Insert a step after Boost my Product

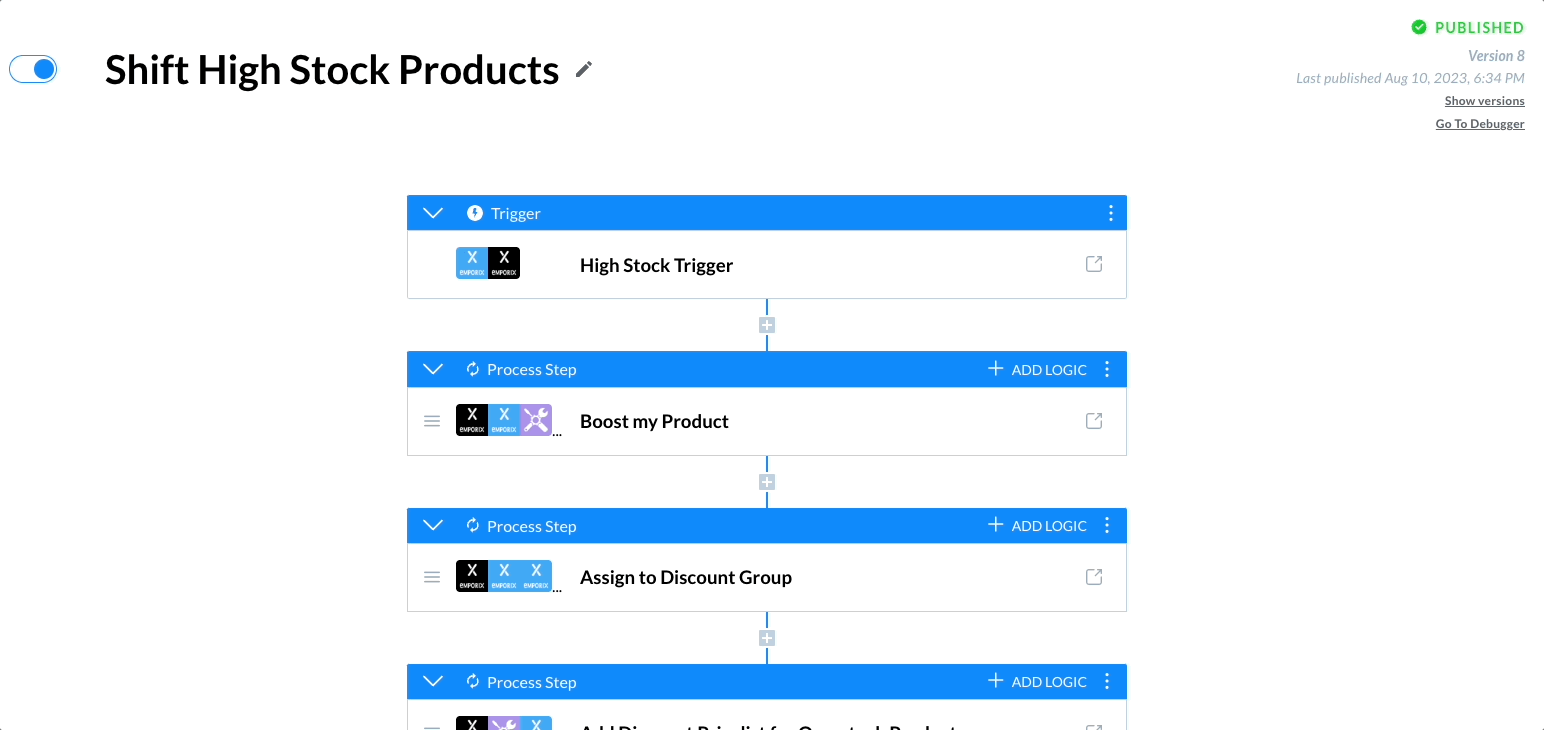tap(767, 482)
